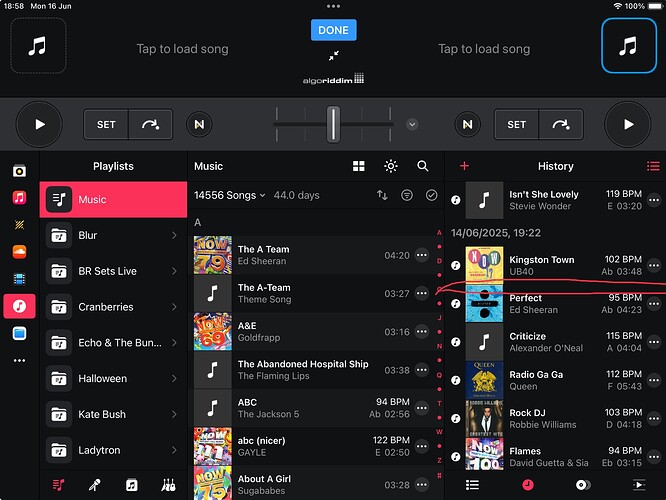Viewport: 666px width, 500px height.
Task: Expand the Cranberries playlist folder
Action: [113, 307]
